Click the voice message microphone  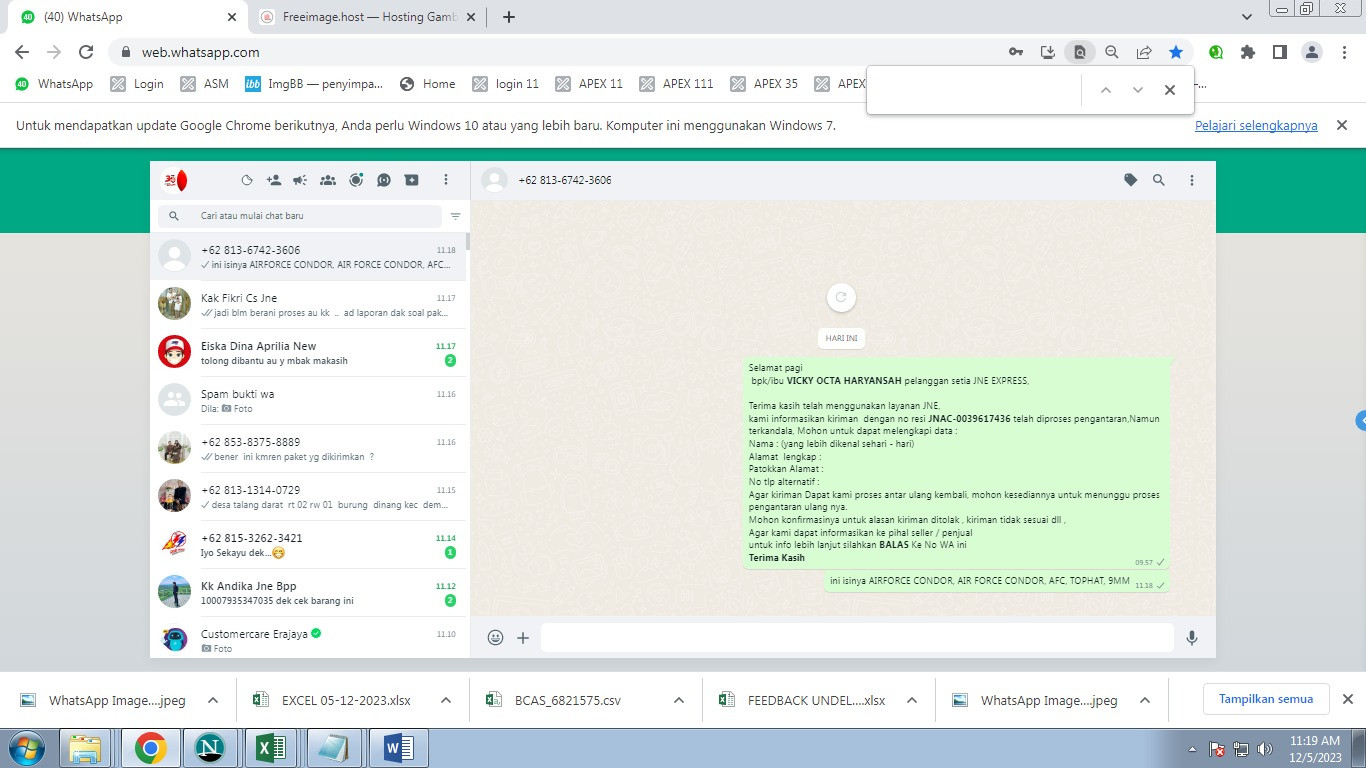coord(1192,638)
